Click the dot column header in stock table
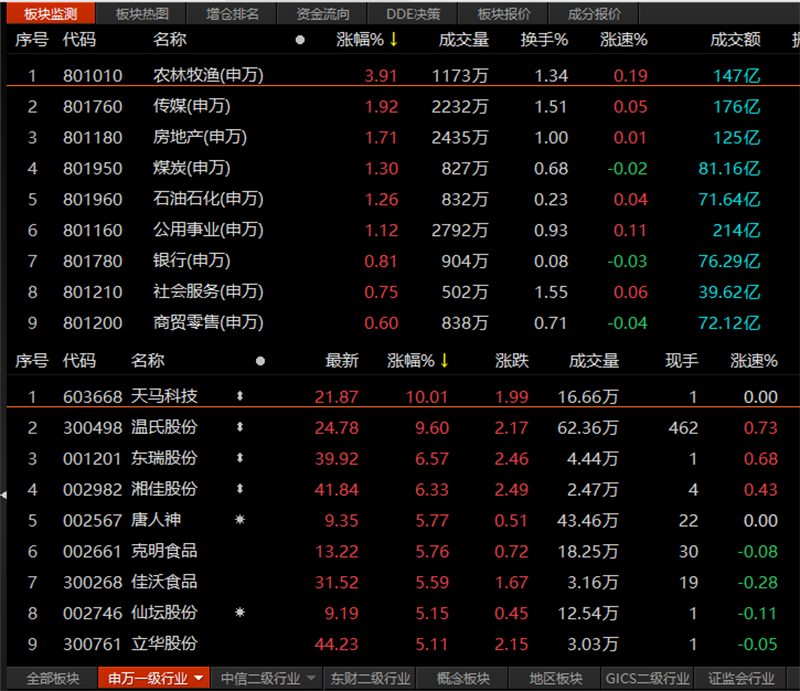The width and height of the screenshot is (800, 691). (260, 361)
